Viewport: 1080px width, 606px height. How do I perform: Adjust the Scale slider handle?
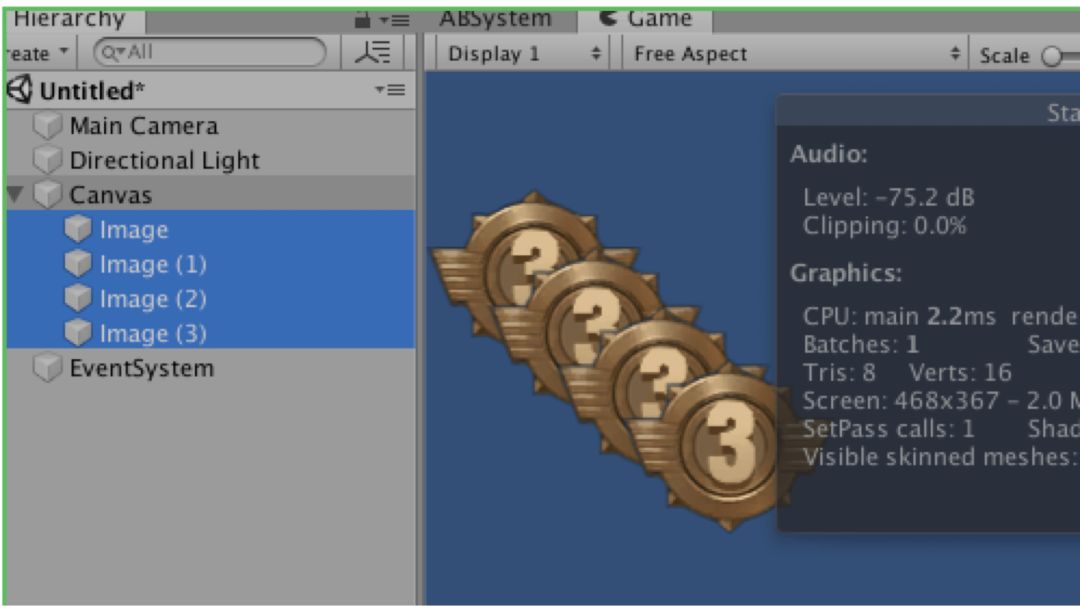click(1052, 56)
